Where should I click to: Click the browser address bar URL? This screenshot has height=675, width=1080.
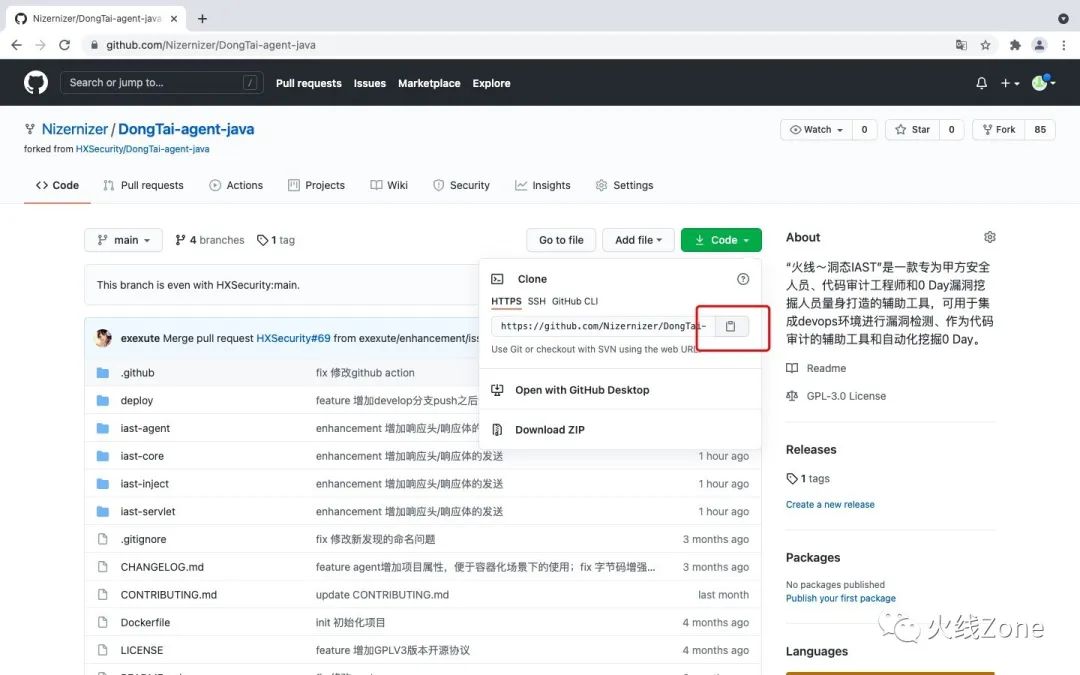tap(211, 45)
